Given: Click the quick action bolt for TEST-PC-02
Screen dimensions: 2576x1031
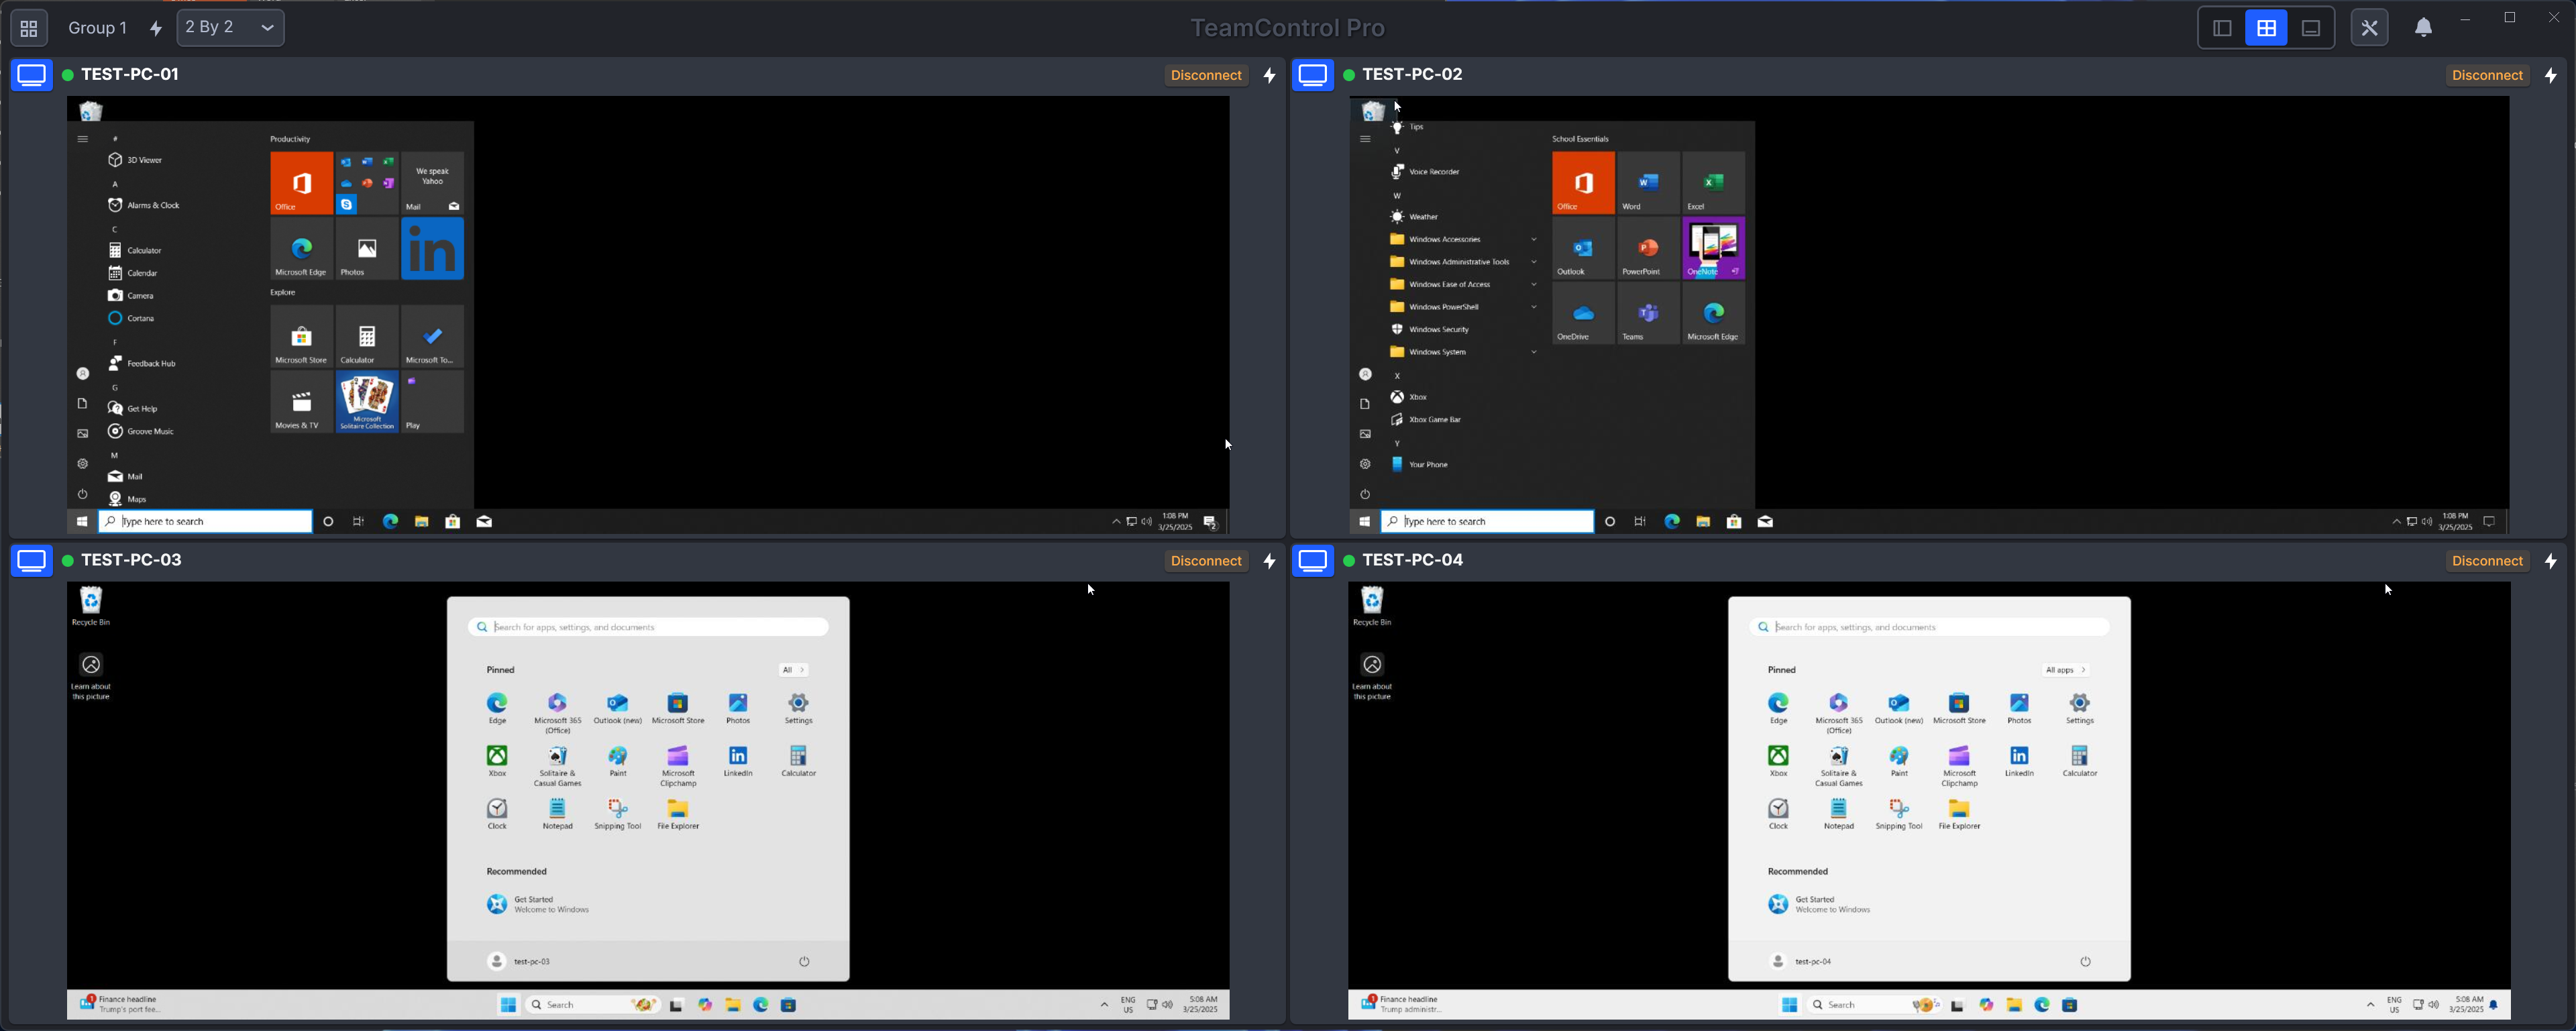Looking at the screenshot, I should (x=2551, y=75).
